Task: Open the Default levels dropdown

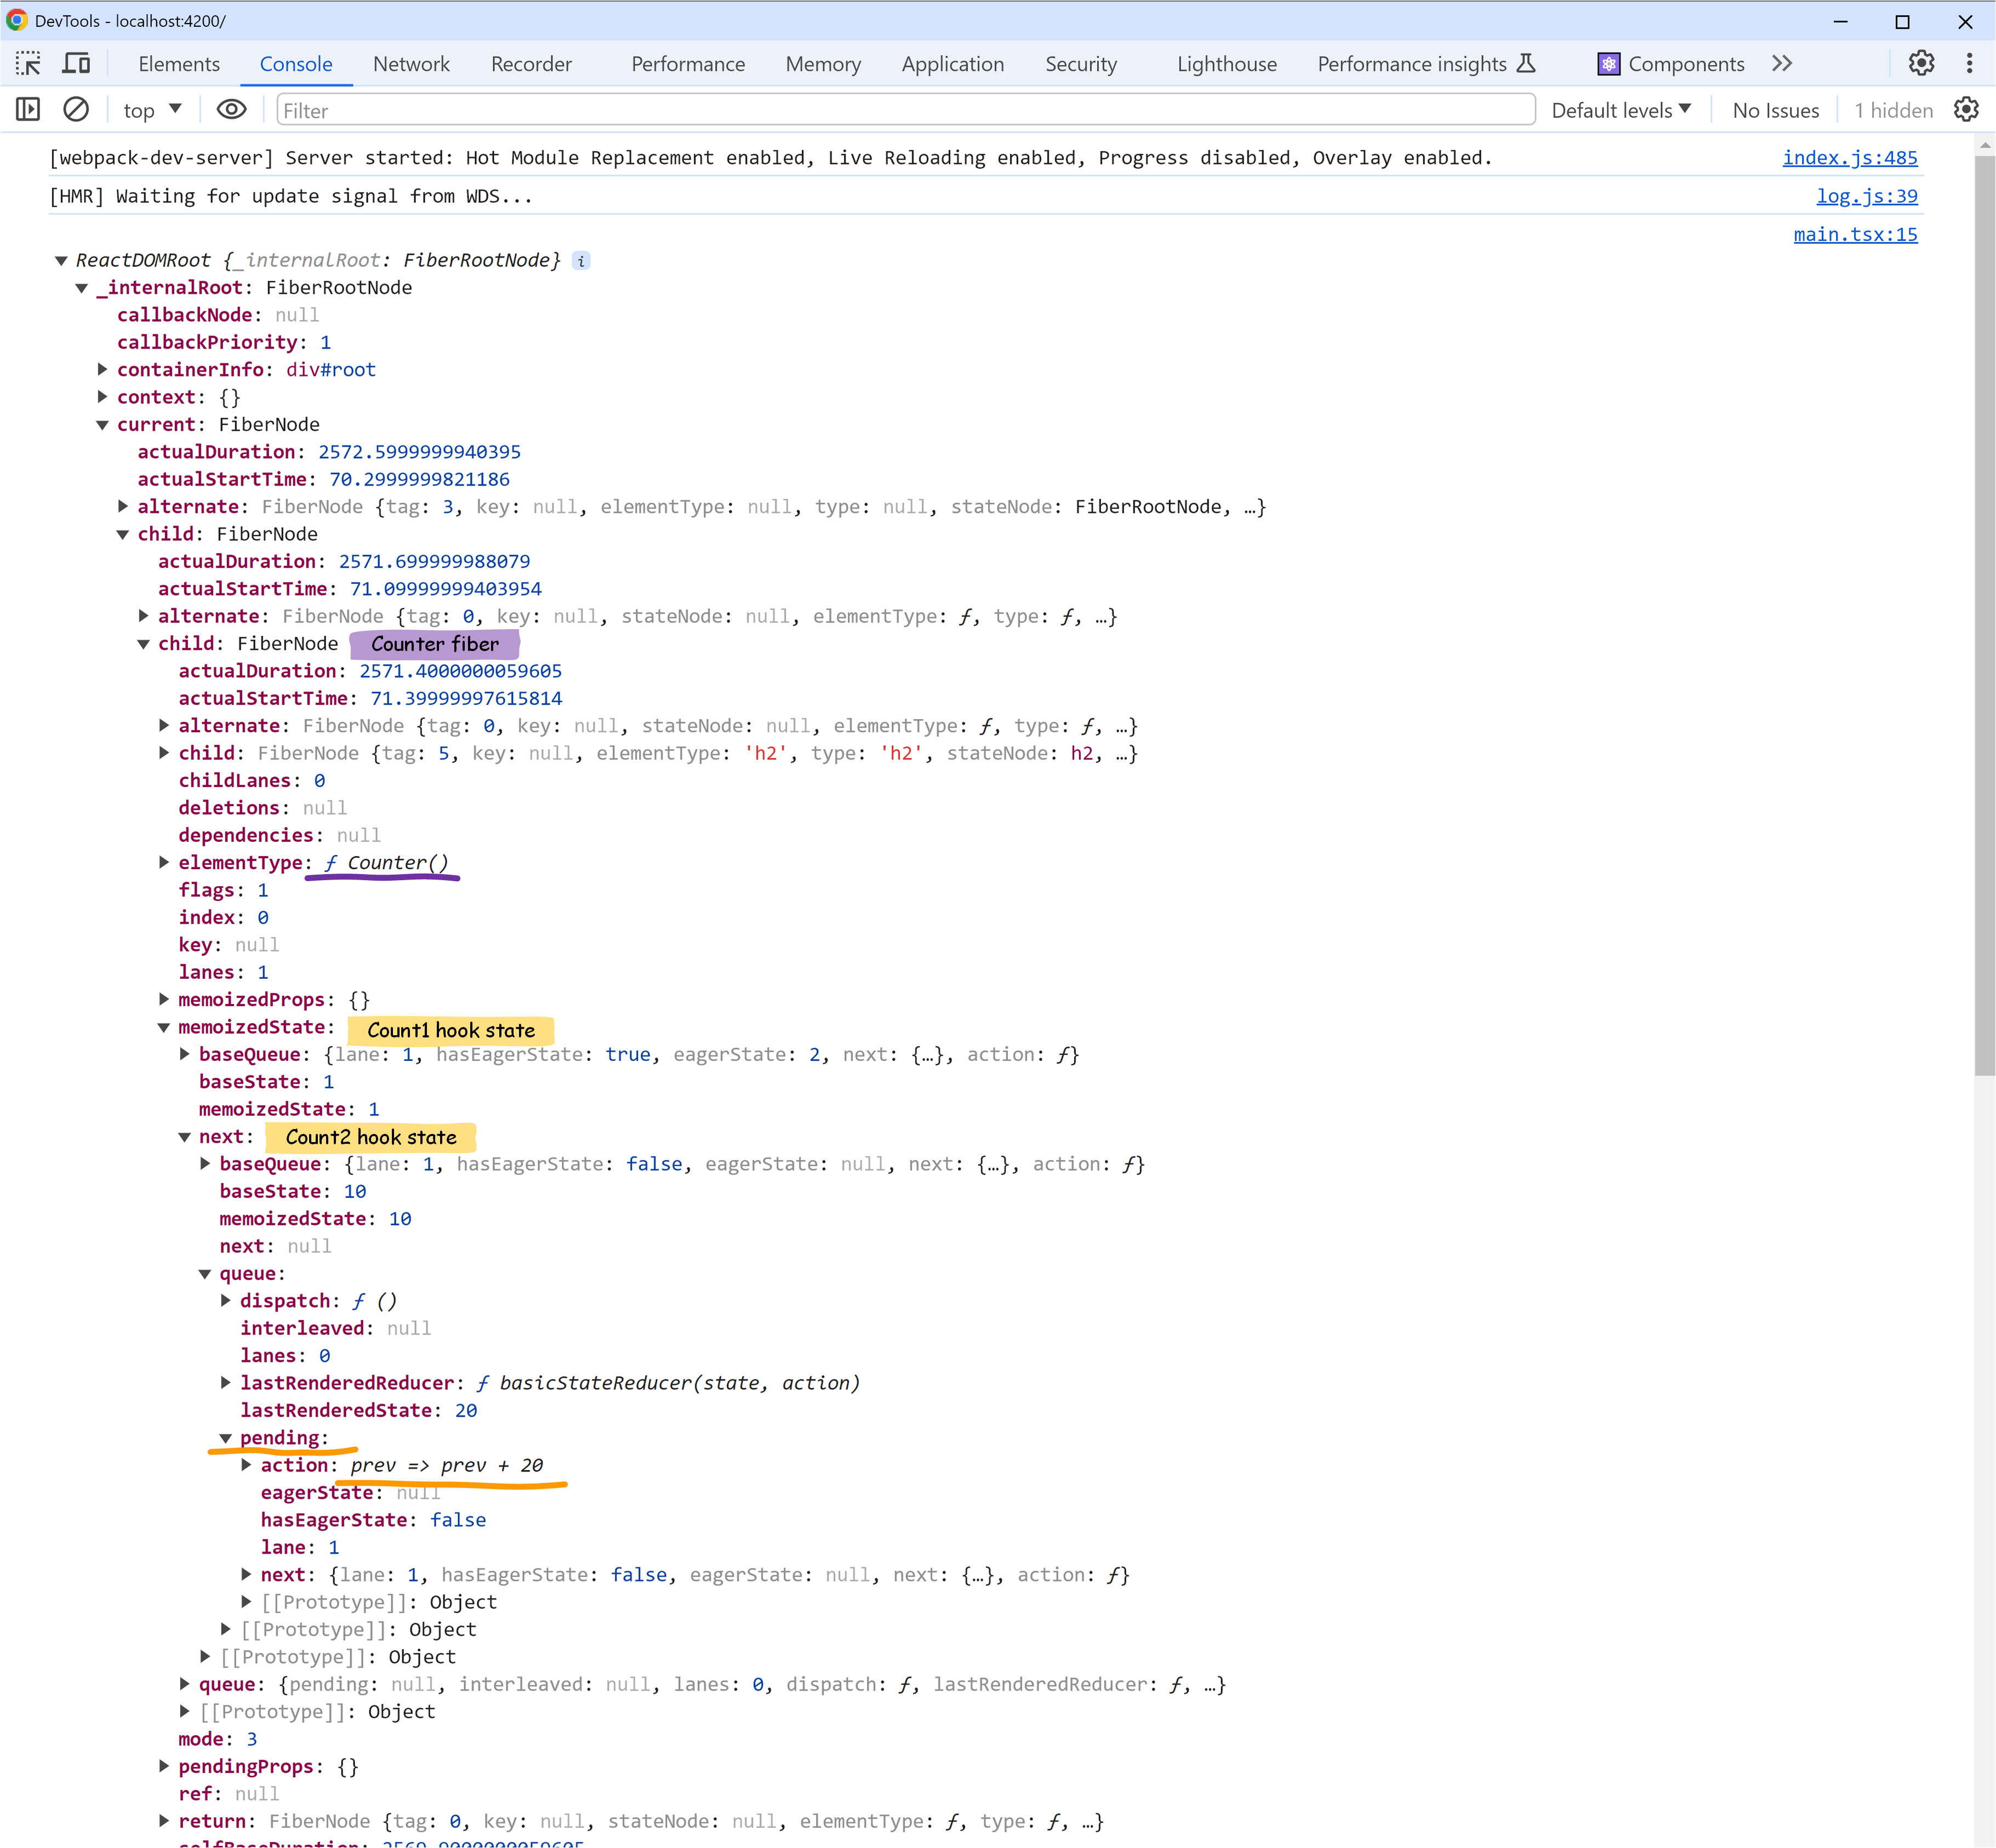Action: tap(1621, 110)
